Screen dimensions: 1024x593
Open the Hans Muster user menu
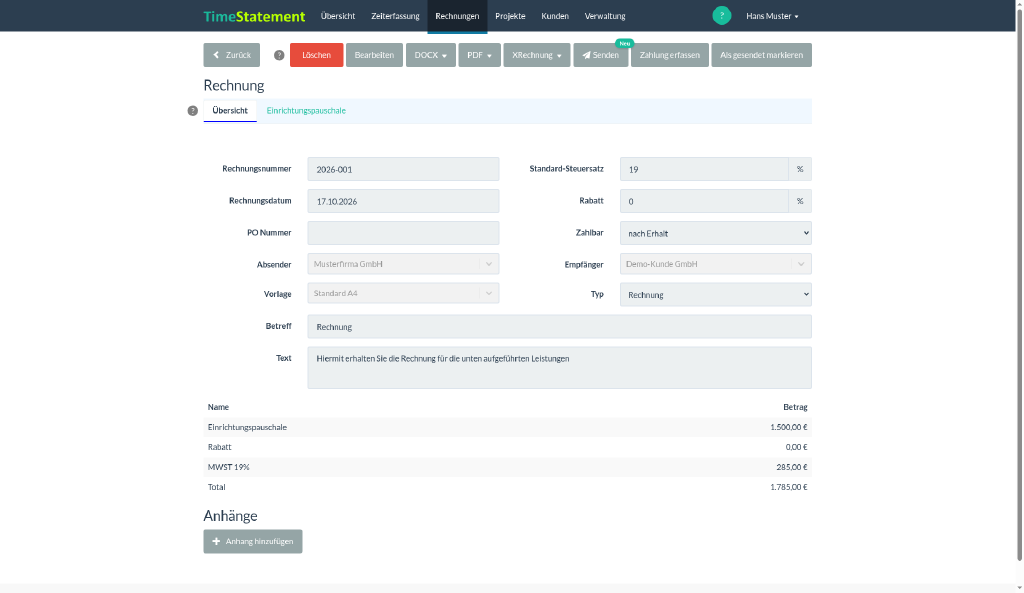pos(773,16)
